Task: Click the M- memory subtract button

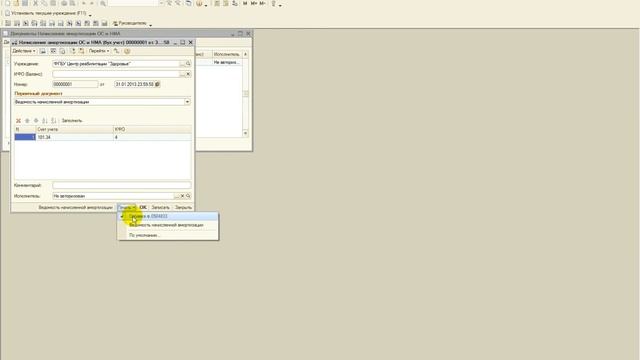Action: click(262, 3)
